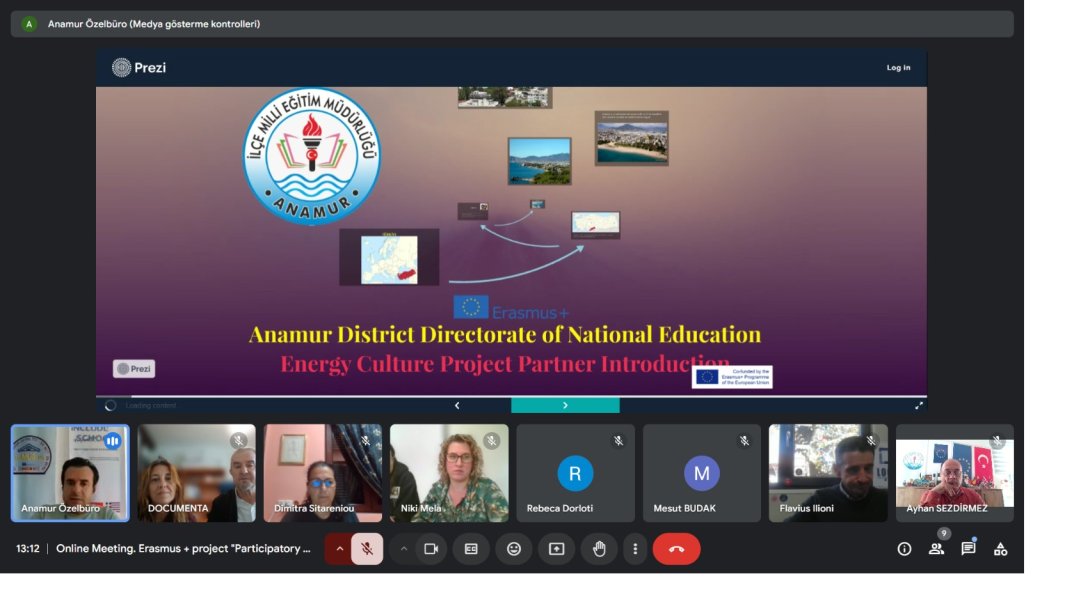Click the speaking indicator on Anamur Özelbüro tile
Image resolution: width=1090 pixels, height=613 pixels.
(113, 441)
